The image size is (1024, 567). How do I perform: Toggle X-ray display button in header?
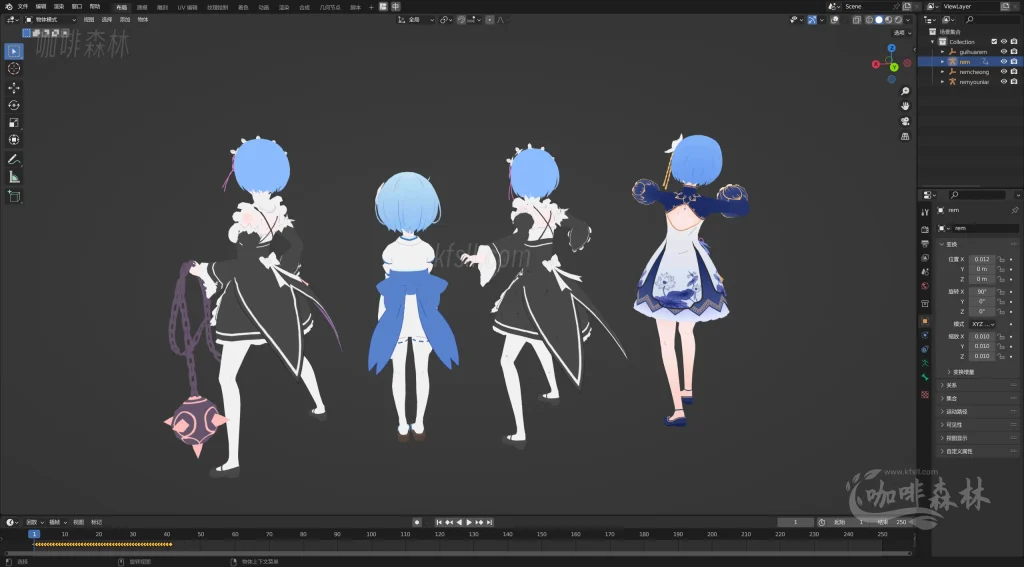(x=856, y=20)
